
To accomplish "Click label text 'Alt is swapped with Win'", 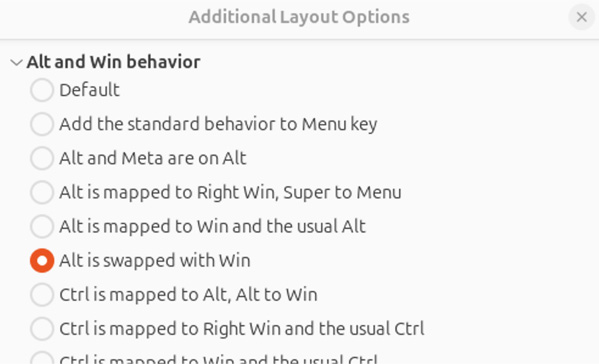I will (155, 260).
